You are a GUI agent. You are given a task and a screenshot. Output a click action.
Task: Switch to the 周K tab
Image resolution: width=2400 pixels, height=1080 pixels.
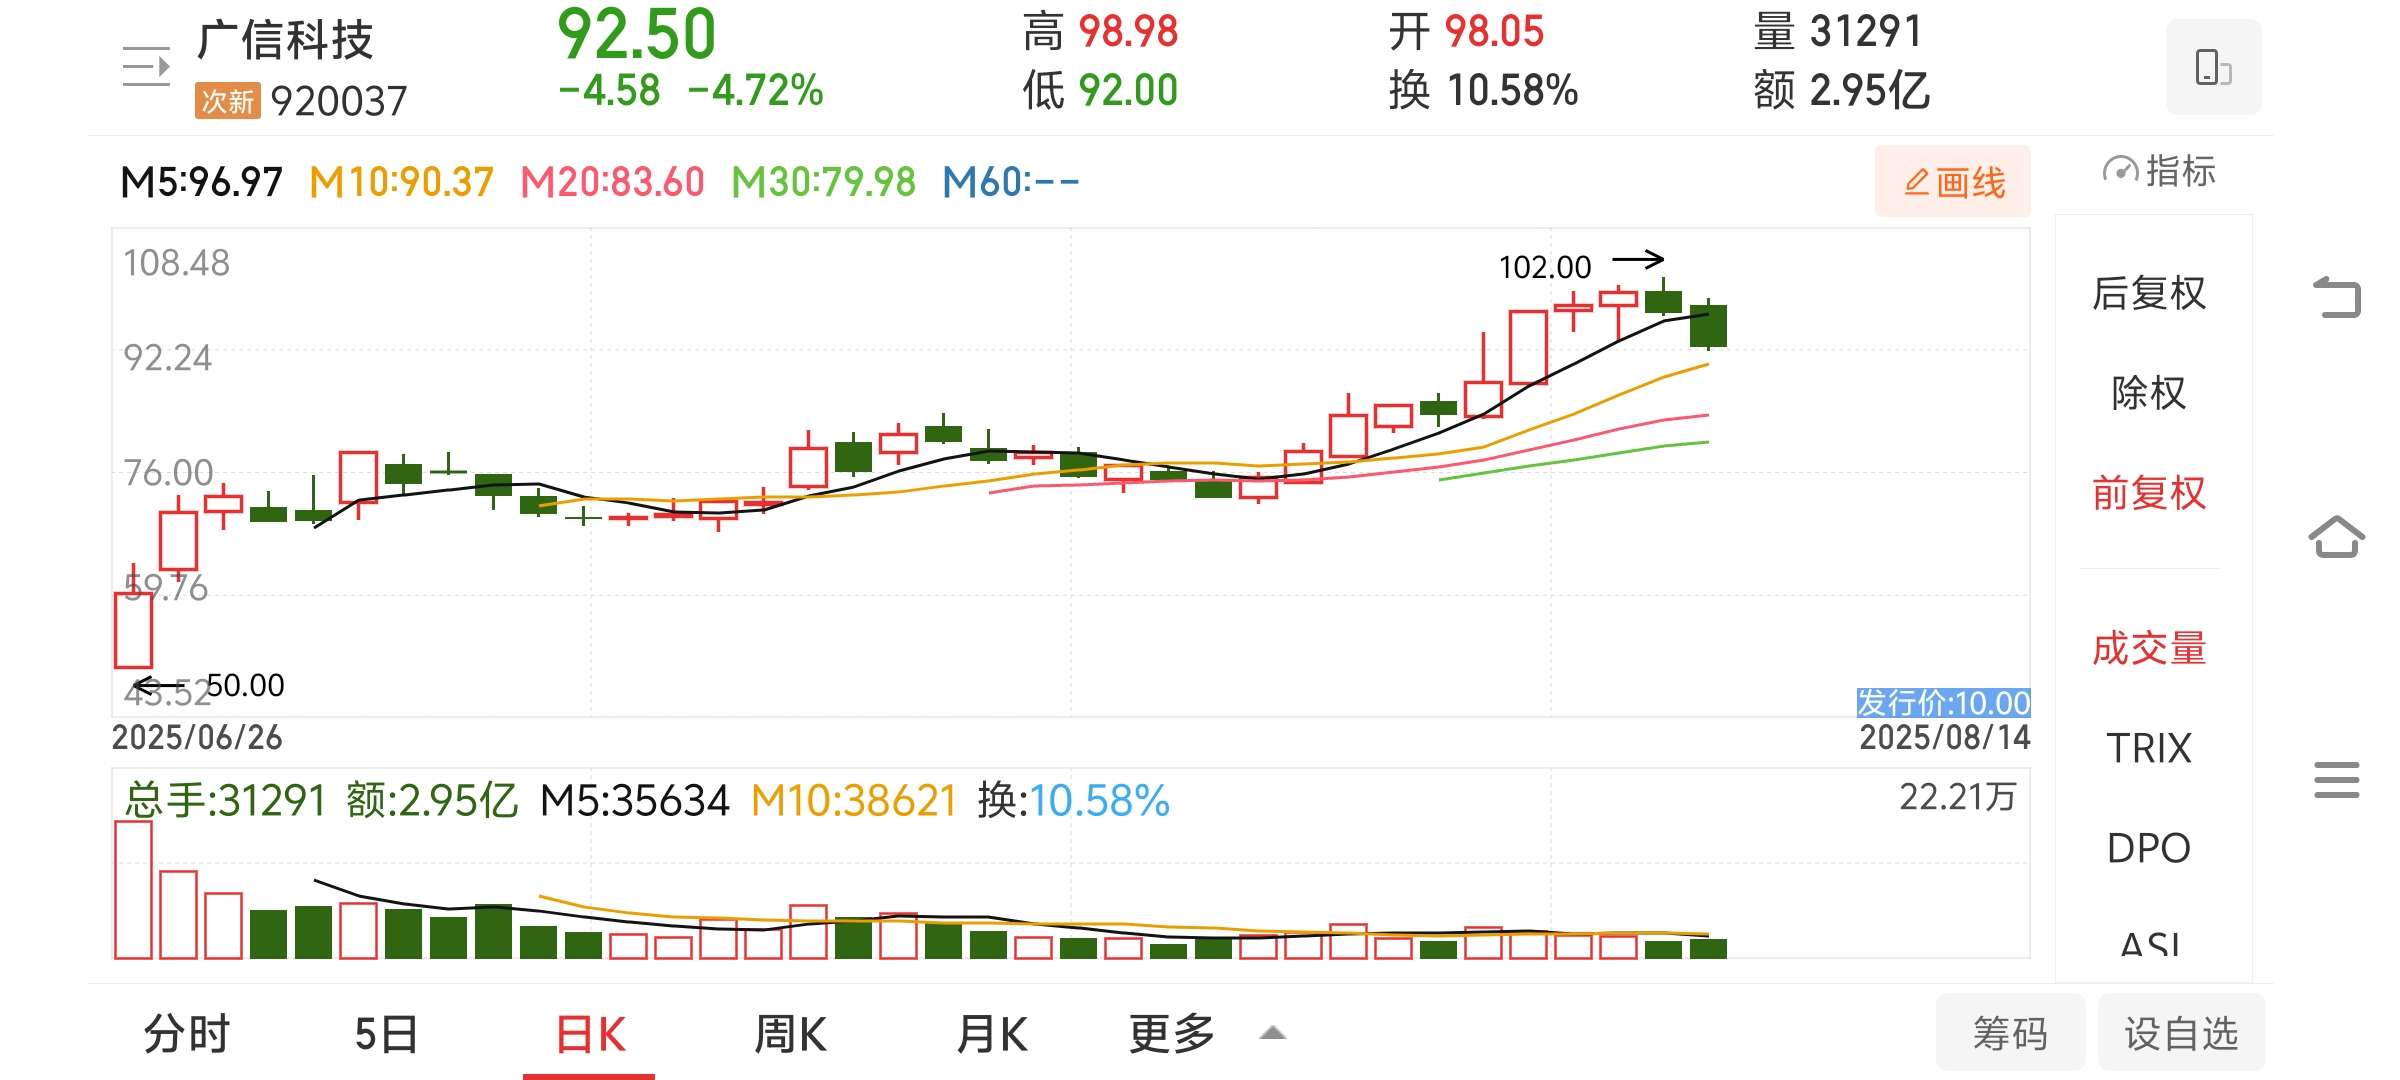click(x=790, y=1033)
